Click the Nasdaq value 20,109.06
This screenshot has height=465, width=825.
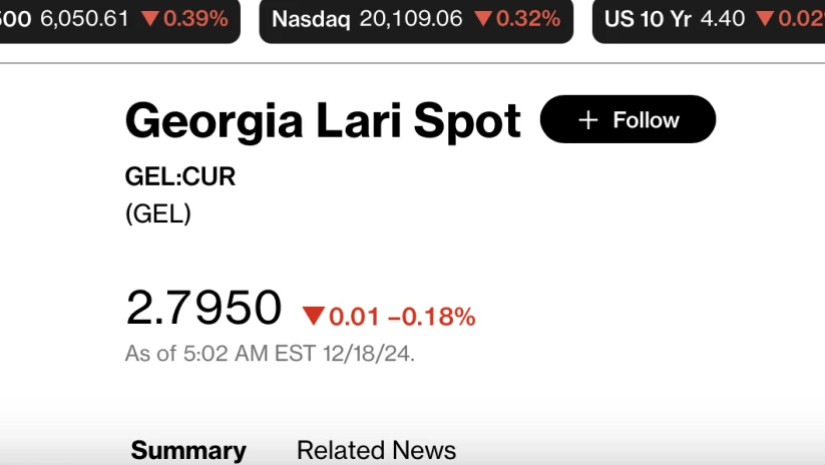coord(410,19)
